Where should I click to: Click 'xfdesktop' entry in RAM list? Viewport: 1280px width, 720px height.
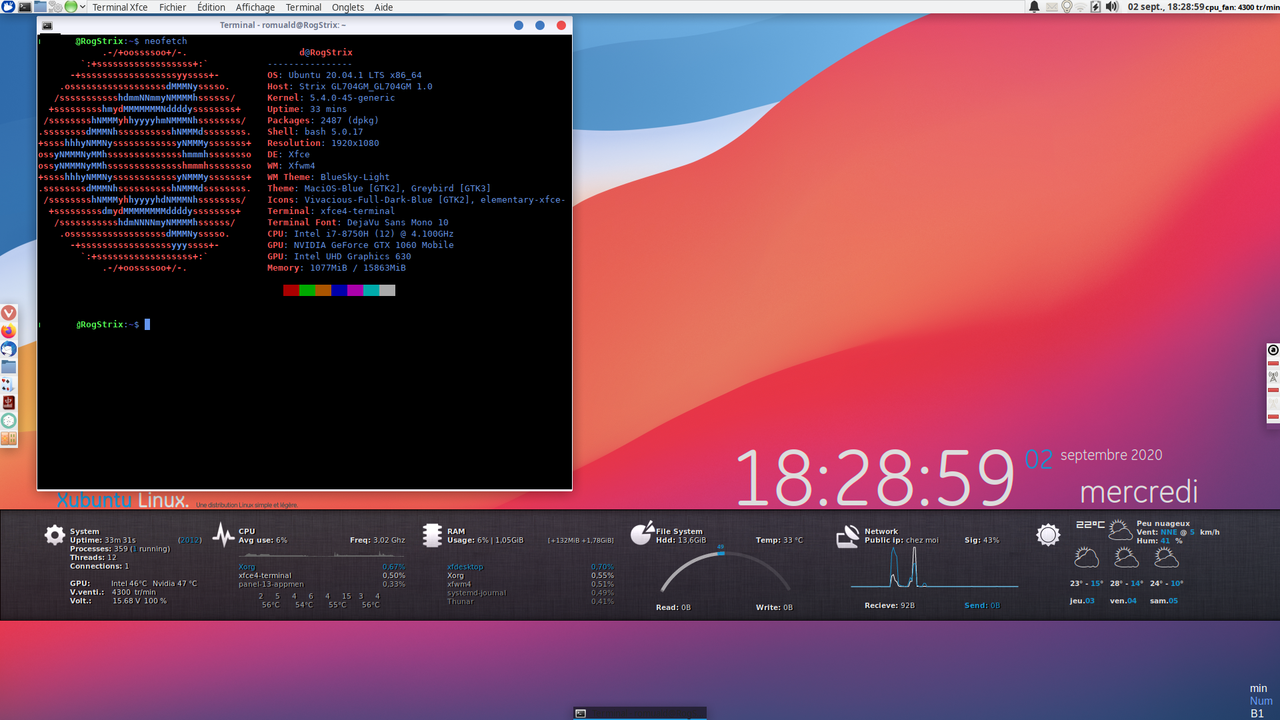pos(465,567)
